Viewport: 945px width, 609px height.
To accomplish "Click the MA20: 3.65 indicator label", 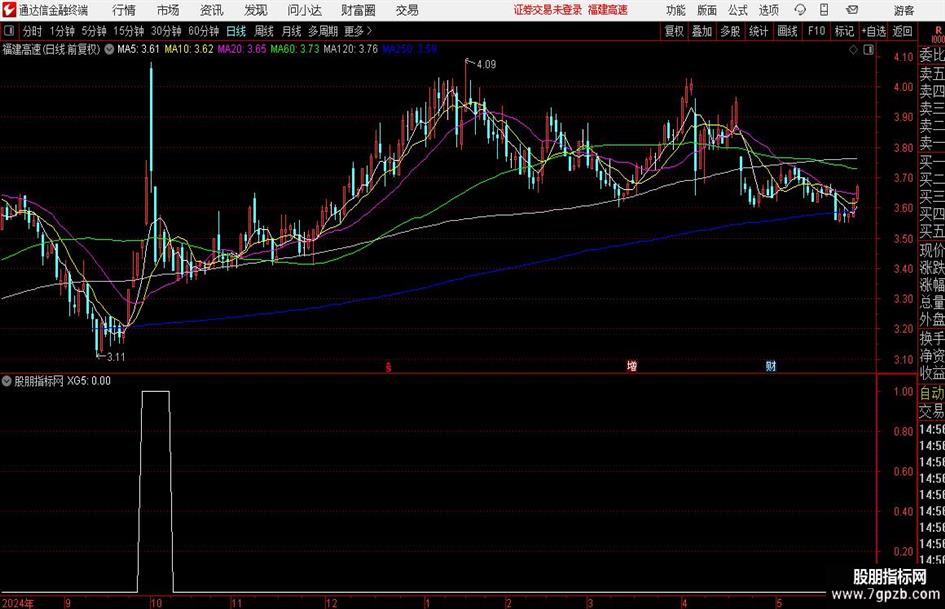I will click(x=242, y=49).
